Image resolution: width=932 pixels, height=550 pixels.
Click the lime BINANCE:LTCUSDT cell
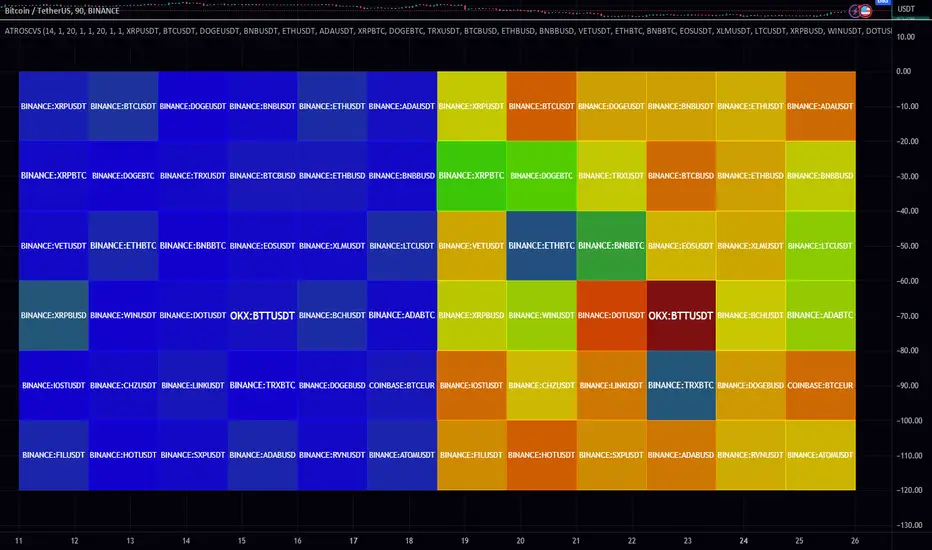[x=820, y=246]
